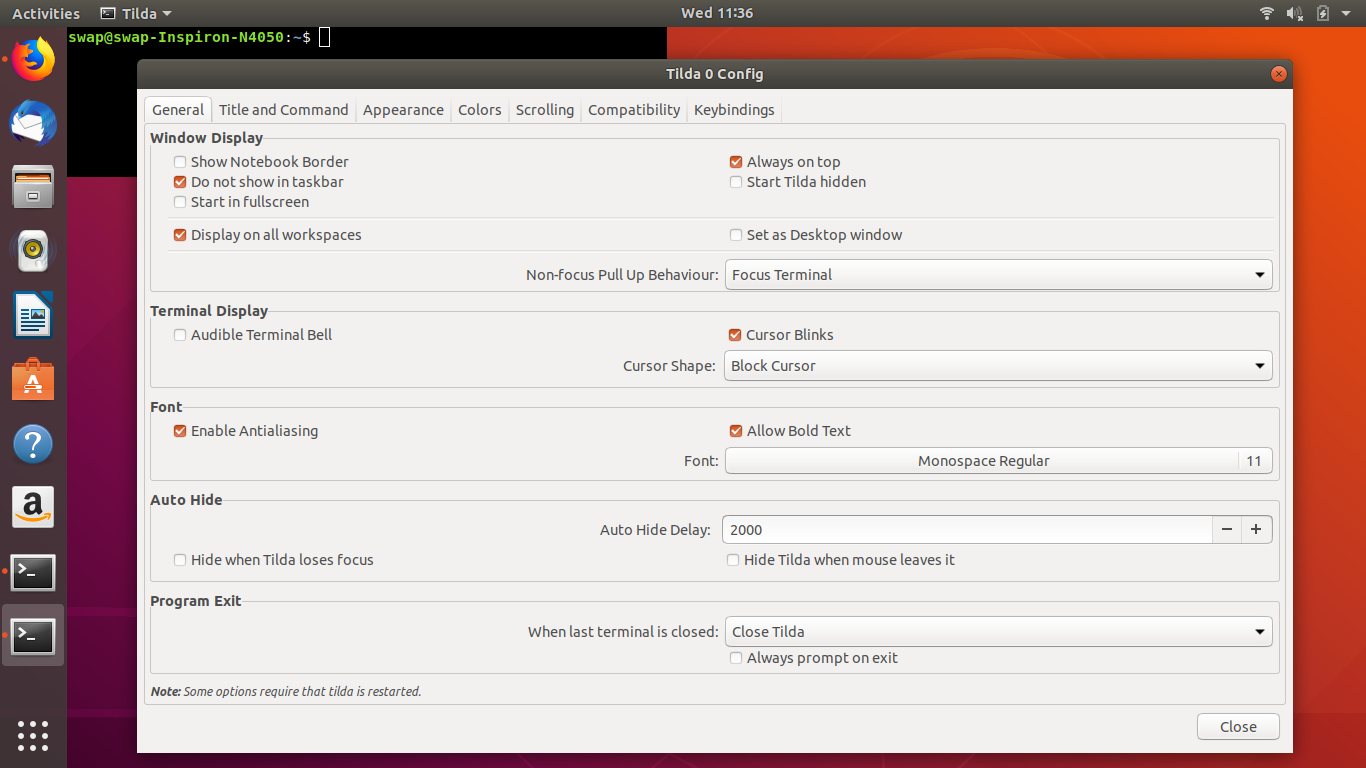
Task: Click the muted volume icon in top bar
Action: tap(1295, 13)
